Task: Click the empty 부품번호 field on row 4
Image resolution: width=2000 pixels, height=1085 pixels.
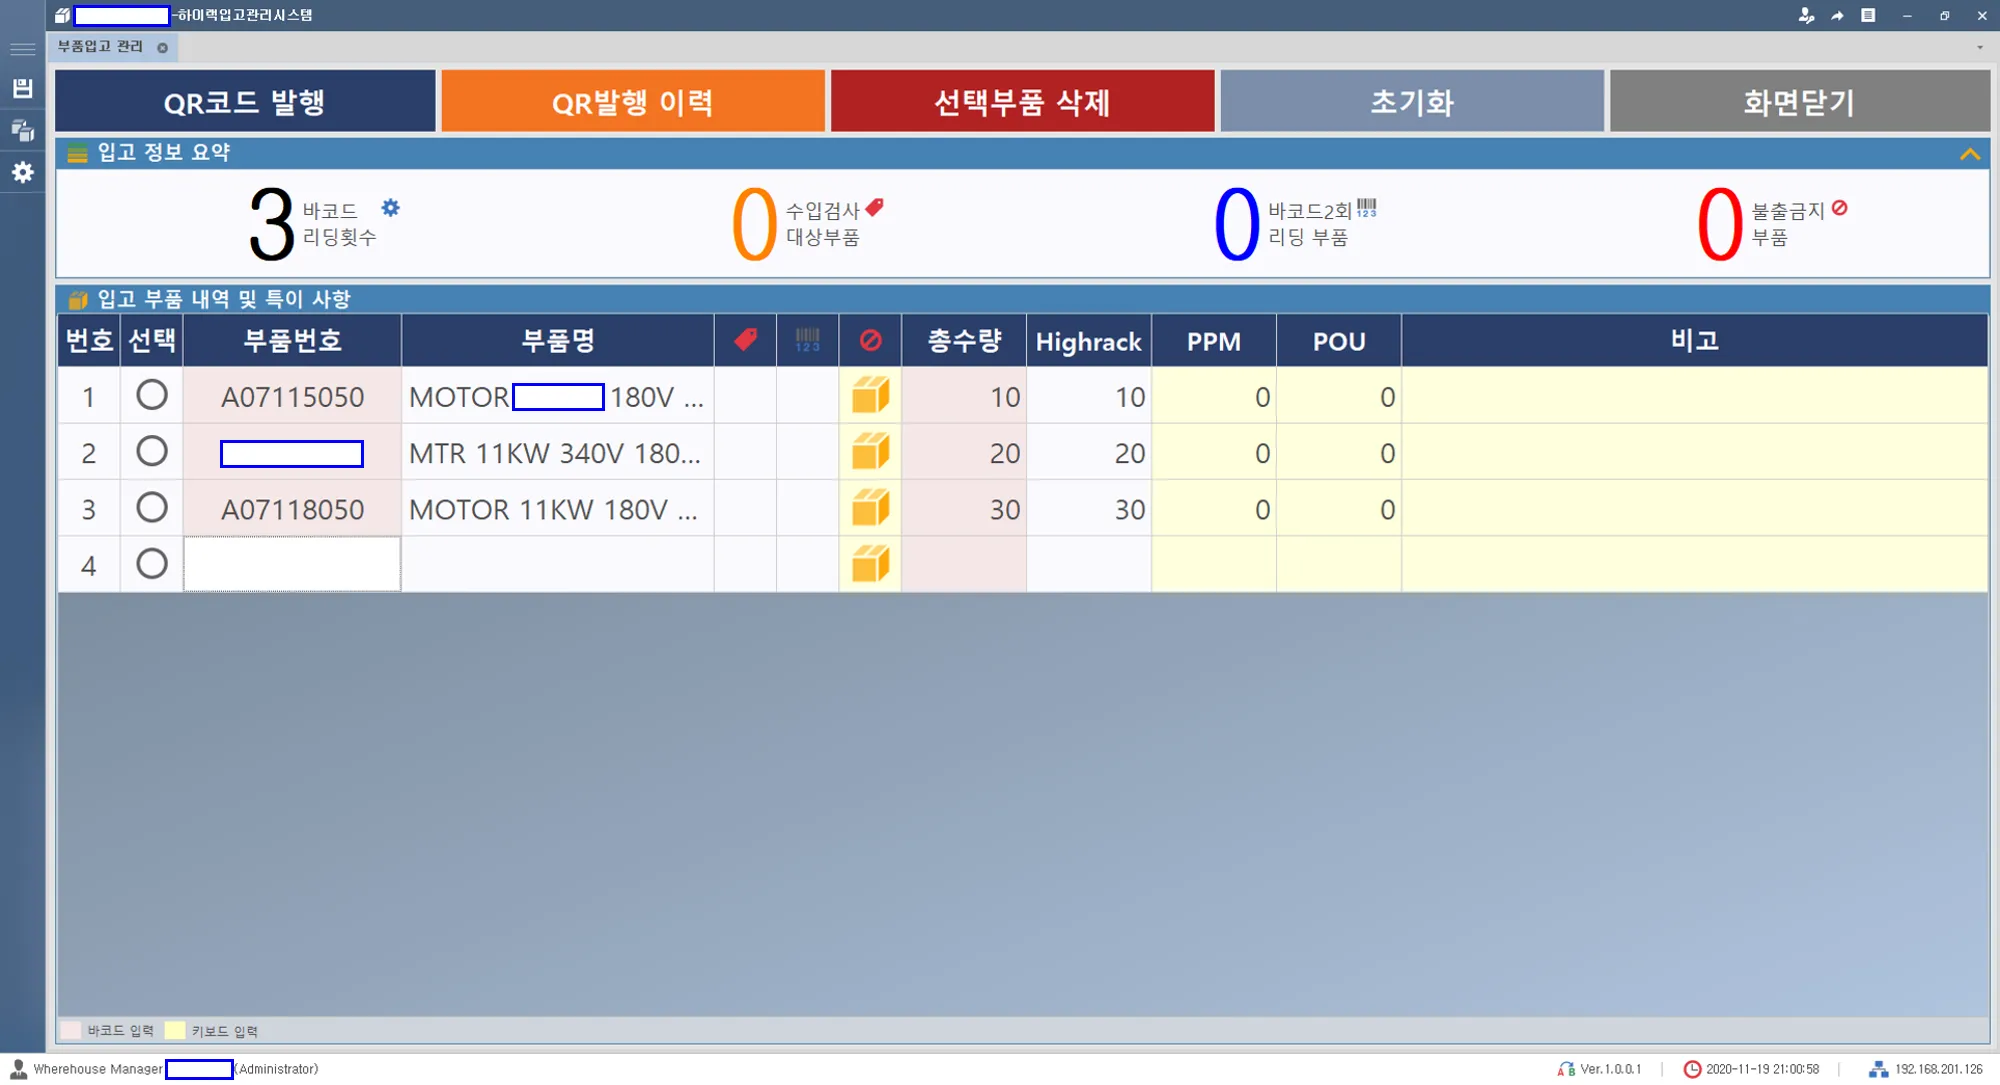Action: [291, 563]
